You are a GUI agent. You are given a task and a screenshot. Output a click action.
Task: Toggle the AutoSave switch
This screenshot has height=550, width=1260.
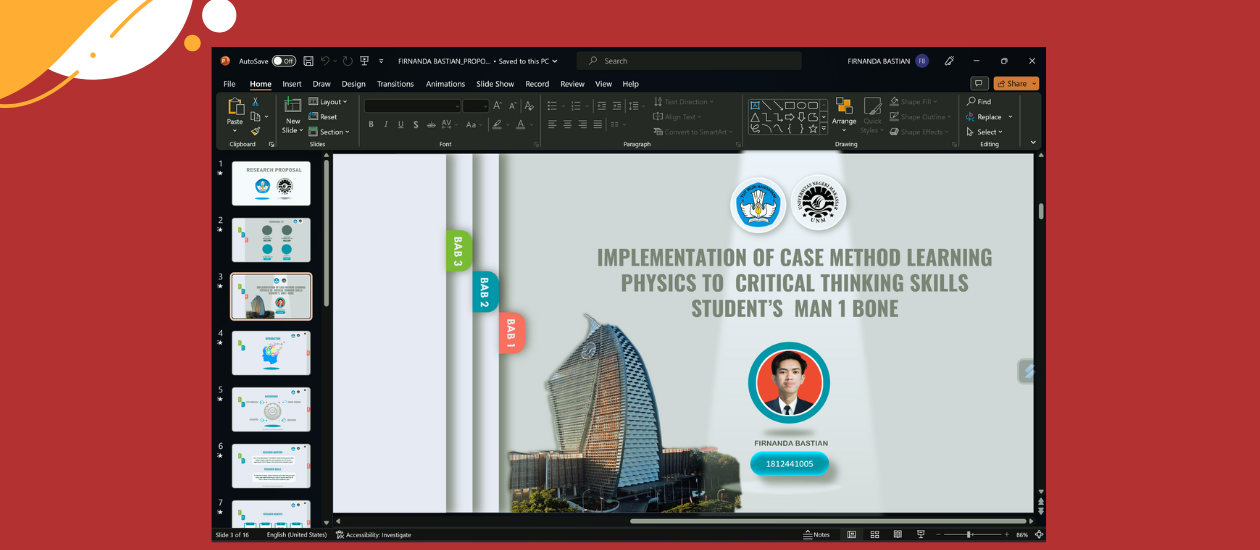284,61
